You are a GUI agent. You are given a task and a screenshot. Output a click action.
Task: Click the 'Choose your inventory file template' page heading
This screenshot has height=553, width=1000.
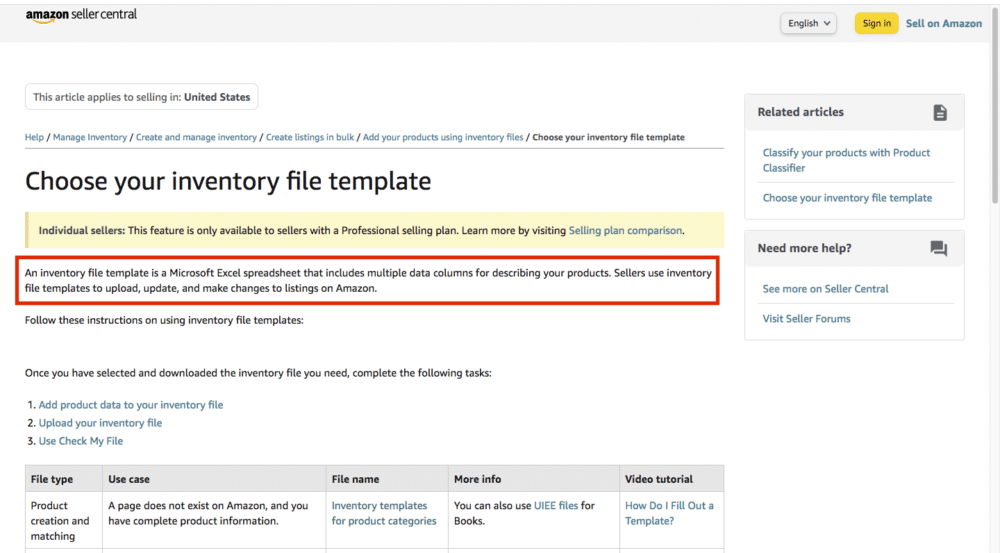228,181
